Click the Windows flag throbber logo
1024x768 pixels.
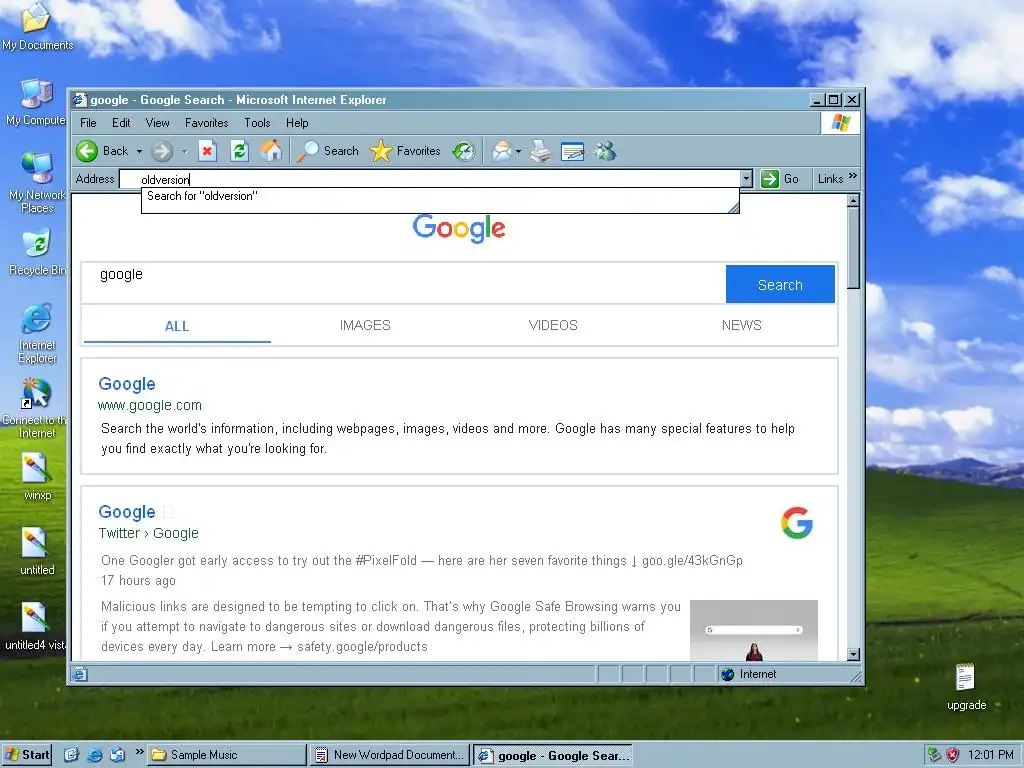[840, 123]
